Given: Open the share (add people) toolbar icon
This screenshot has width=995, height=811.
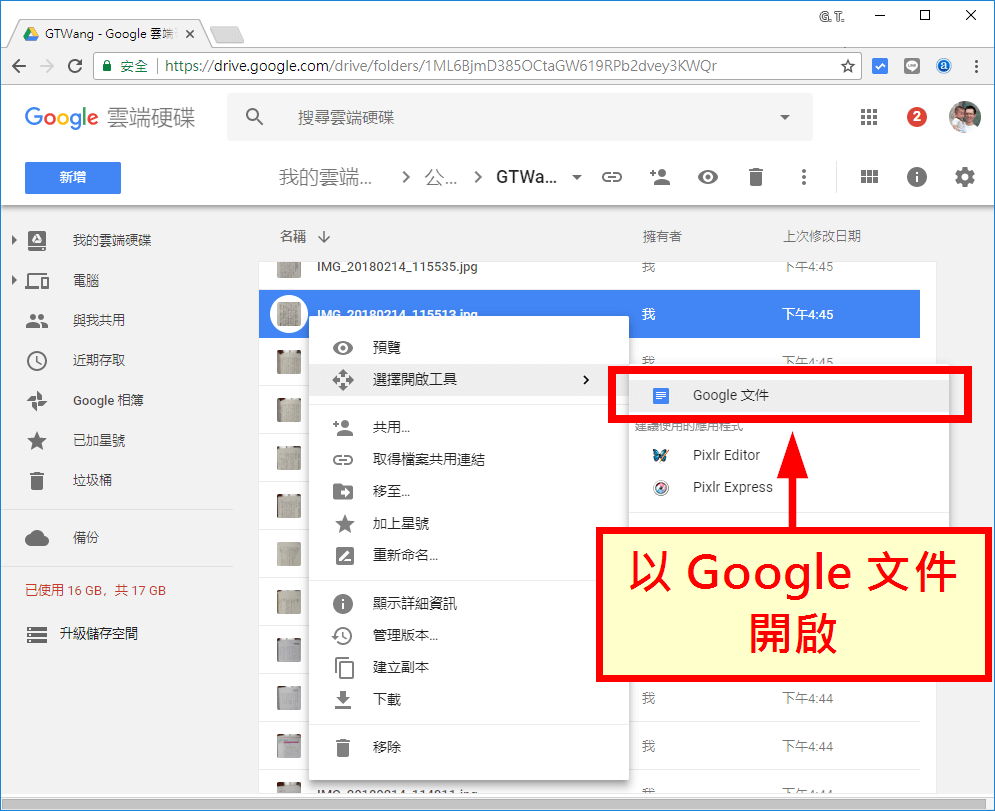Looking at the screenshot, I should 659,176.
